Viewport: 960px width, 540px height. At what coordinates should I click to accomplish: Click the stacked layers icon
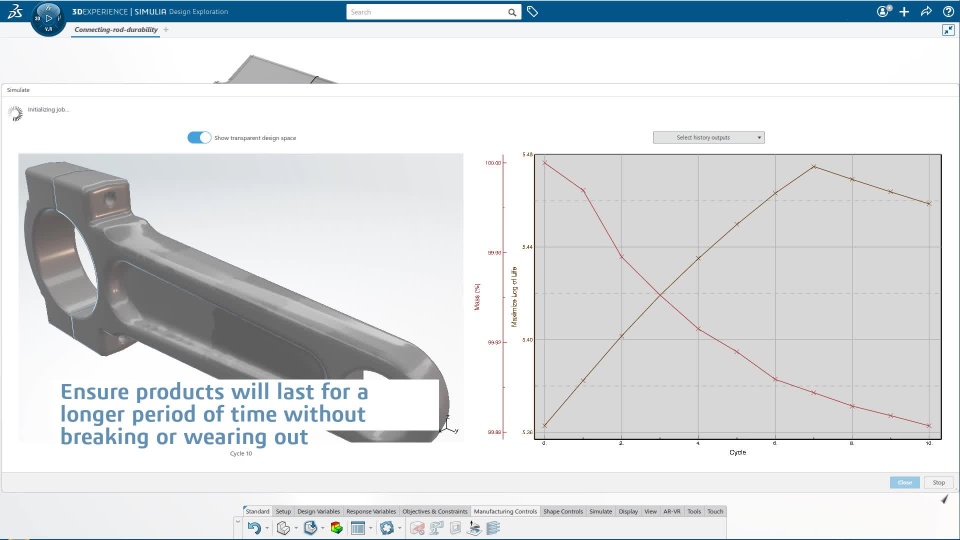tap(493, 528)
